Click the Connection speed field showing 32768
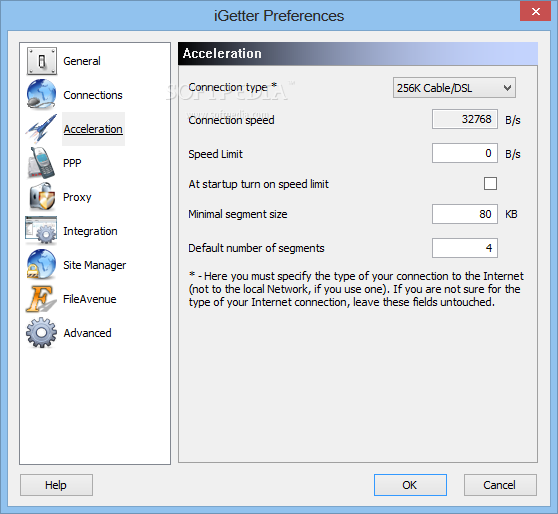Viewport: 558px width, 514px height. tap(465, 119)
